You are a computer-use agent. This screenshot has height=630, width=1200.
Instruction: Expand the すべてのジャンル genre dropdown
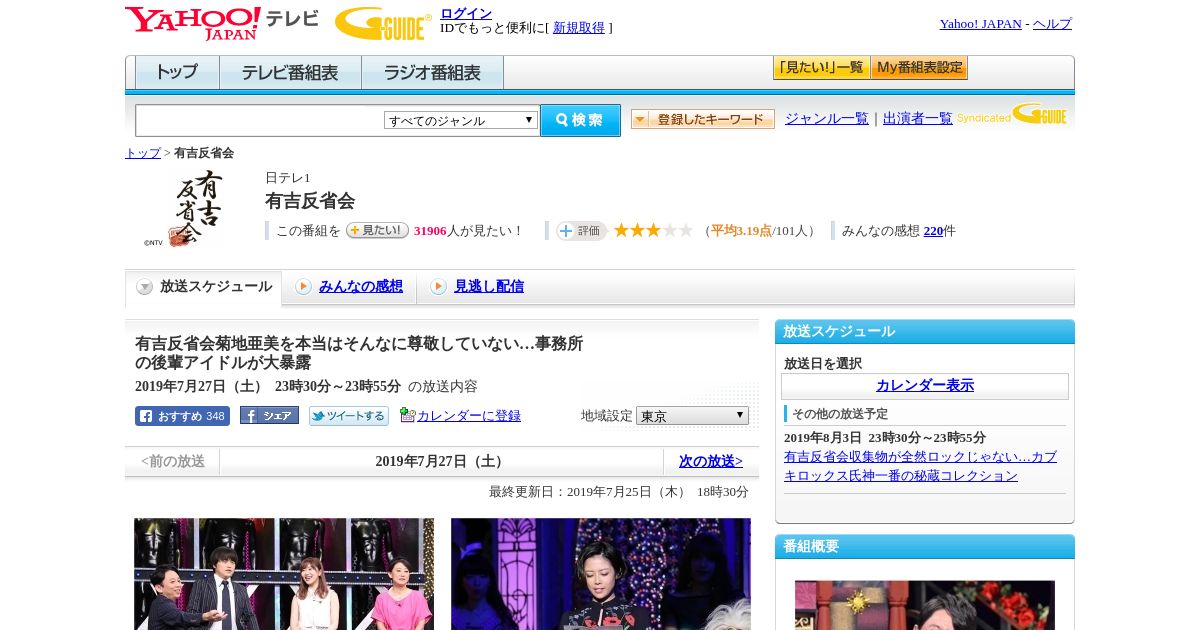pos(461,120)
